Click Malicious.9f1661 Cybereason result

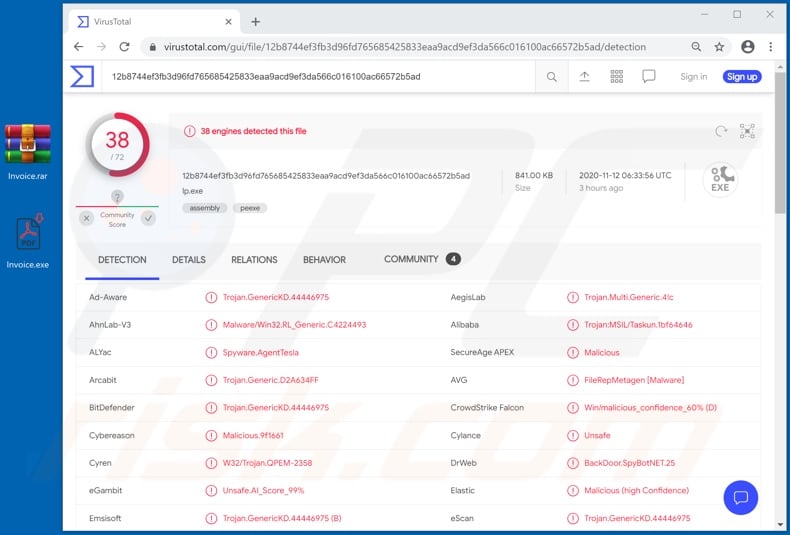coord(253,436)
